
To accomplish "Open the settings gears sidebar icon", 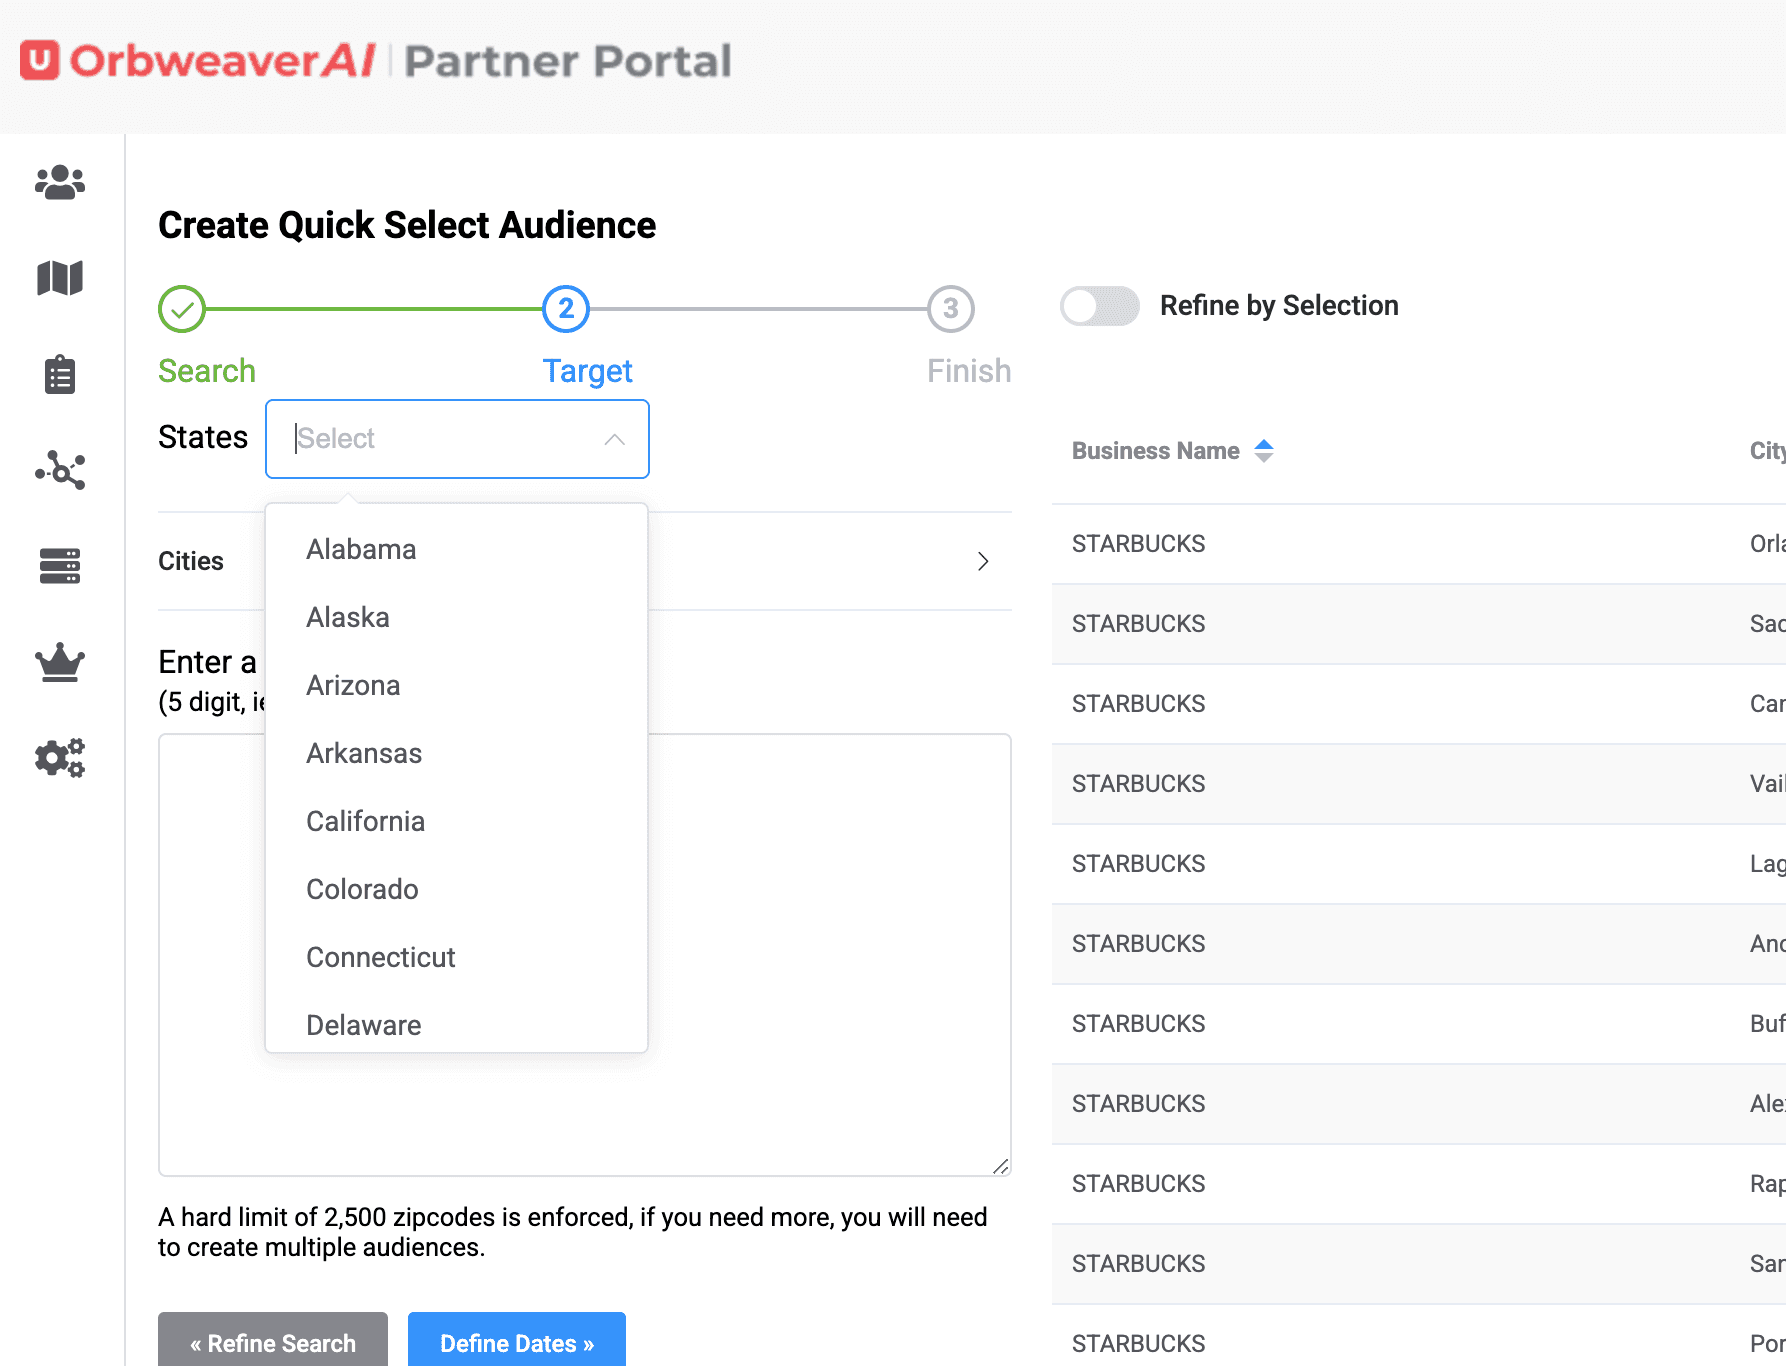I will (60, 758).
